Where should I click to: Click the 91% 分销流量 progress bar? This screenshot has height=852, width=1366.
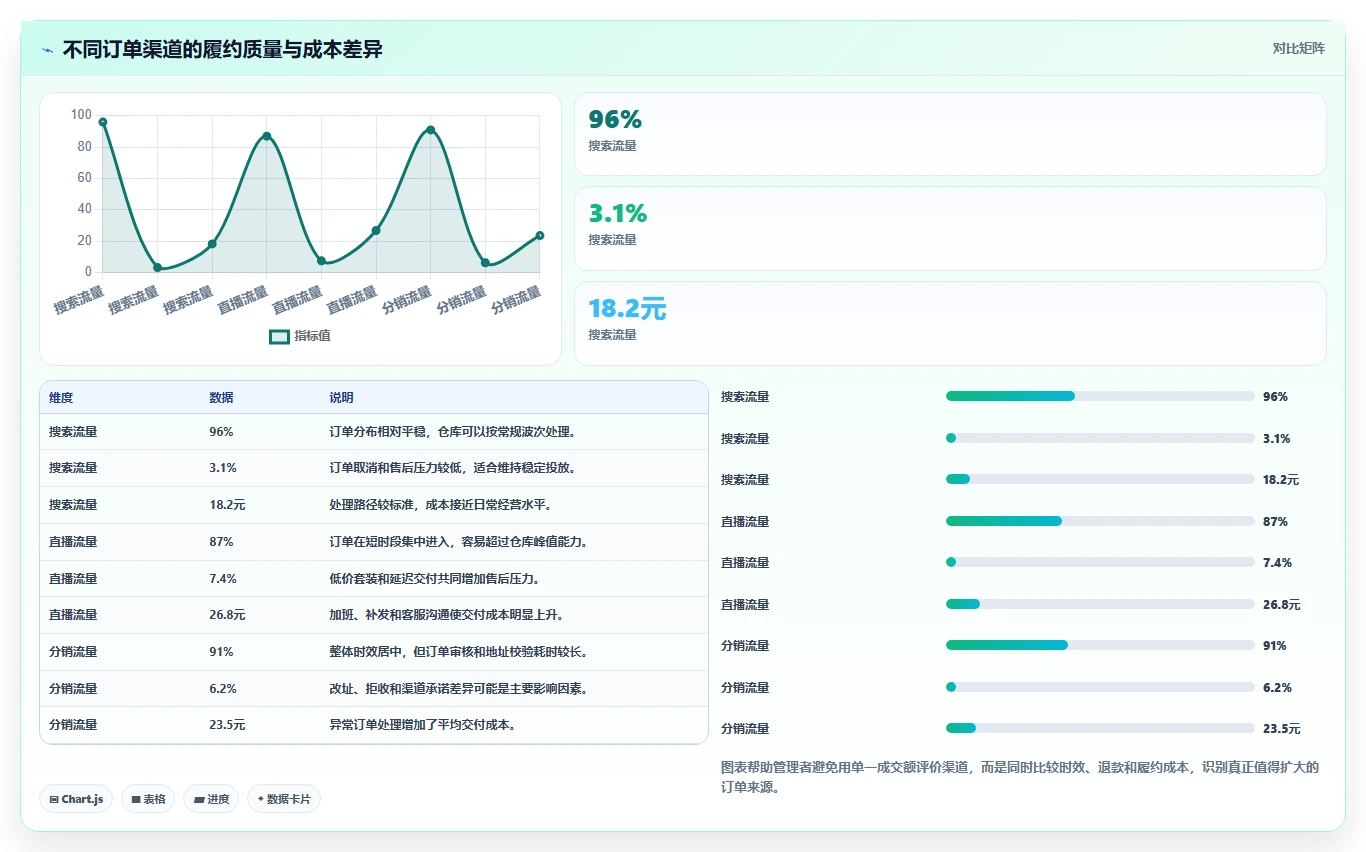[1100, 645]
